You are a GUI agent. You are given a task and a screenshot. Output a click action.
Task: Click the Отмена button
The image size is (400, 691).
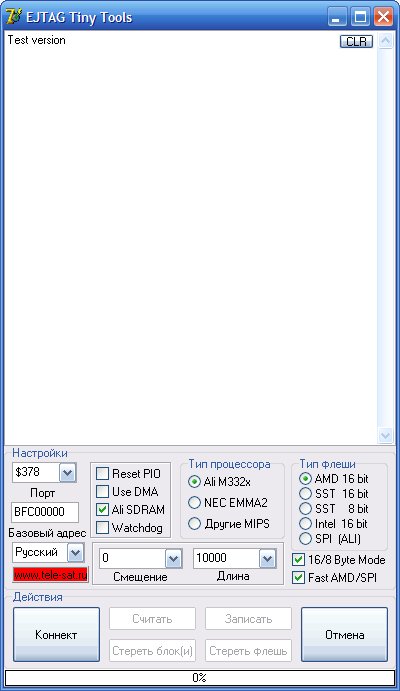[344, 635]
